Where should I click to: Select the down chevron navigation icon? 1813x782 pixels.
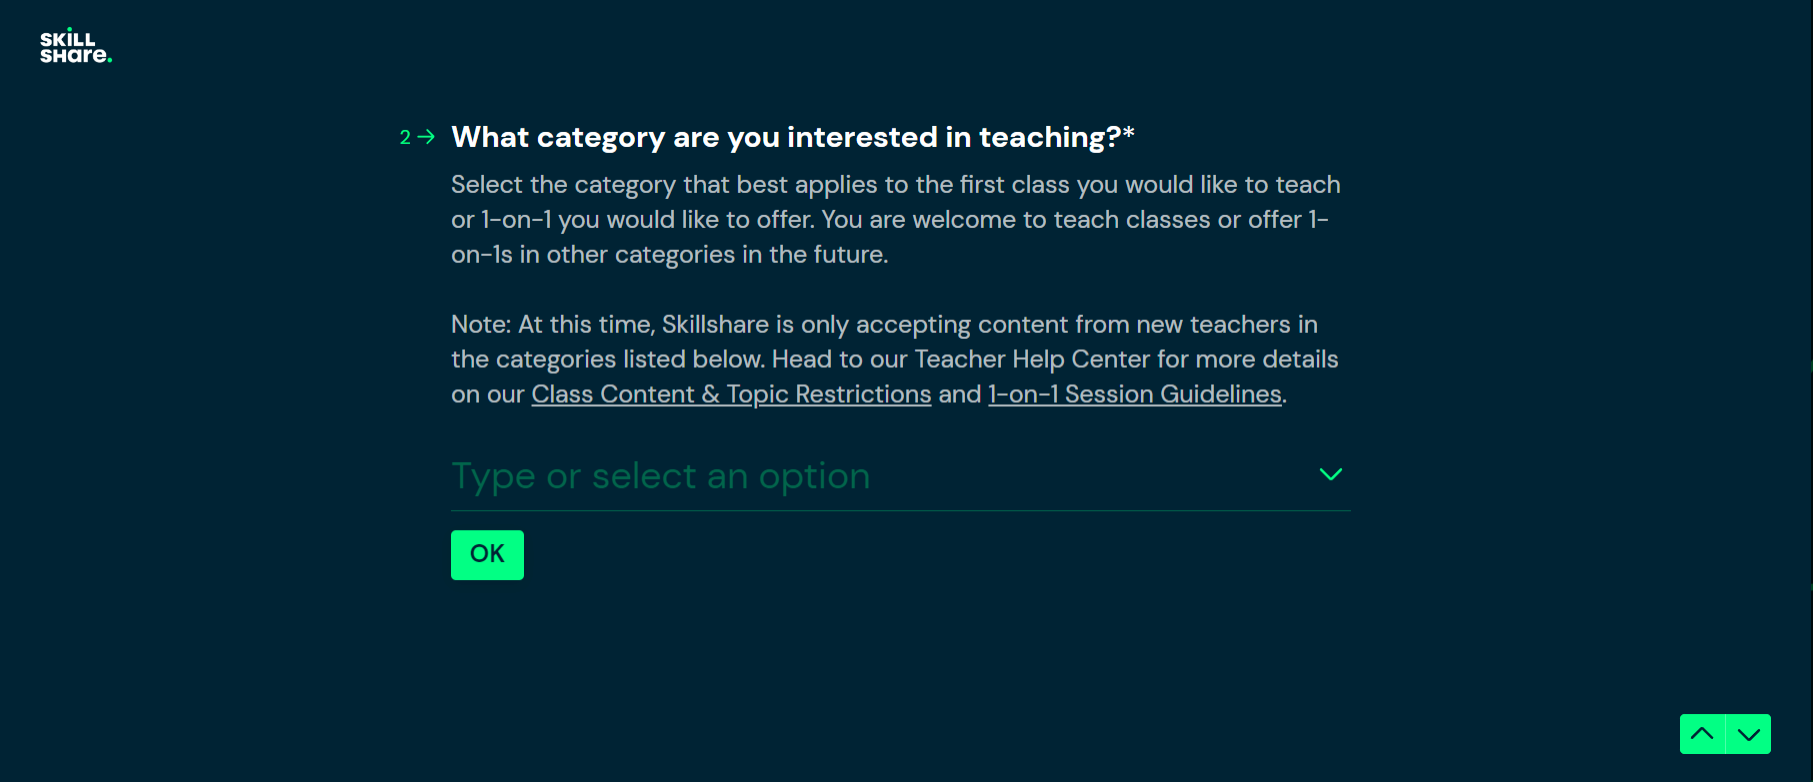point(1747,733)
